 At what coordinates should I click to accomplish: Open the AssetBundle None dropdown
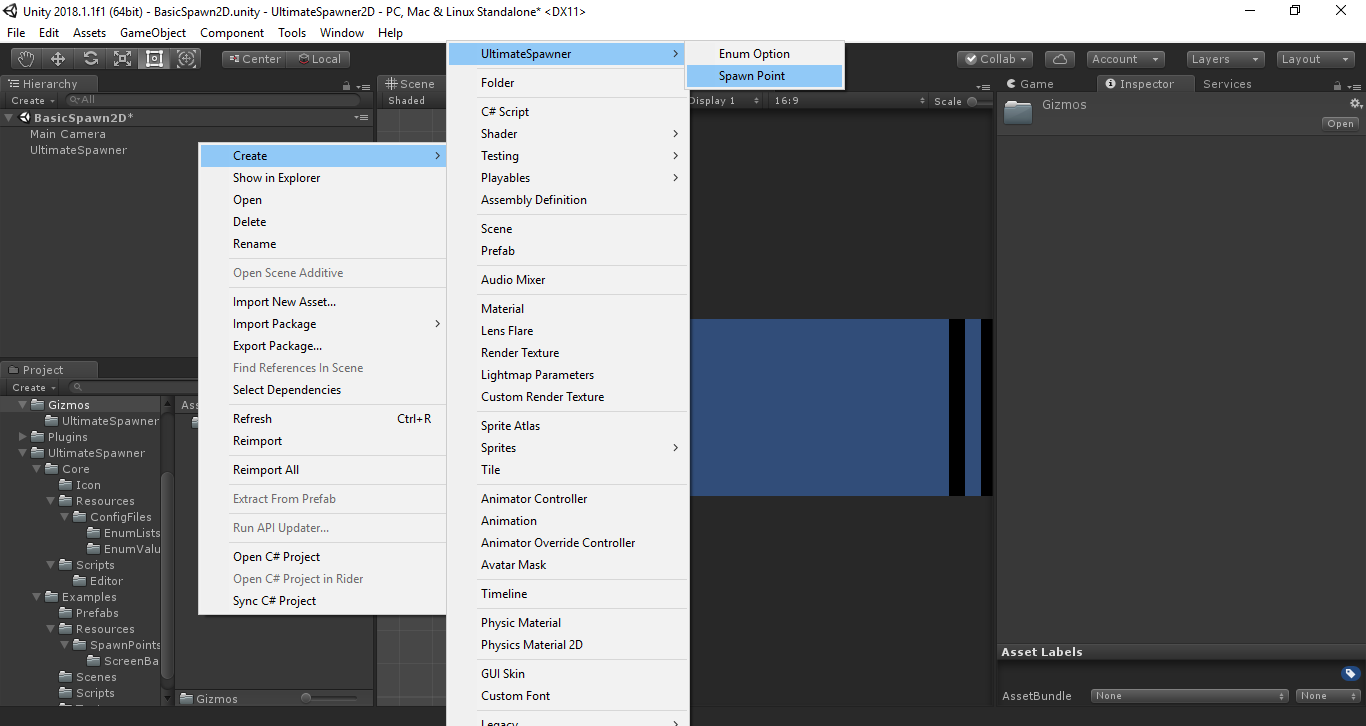pos(1190,696)
